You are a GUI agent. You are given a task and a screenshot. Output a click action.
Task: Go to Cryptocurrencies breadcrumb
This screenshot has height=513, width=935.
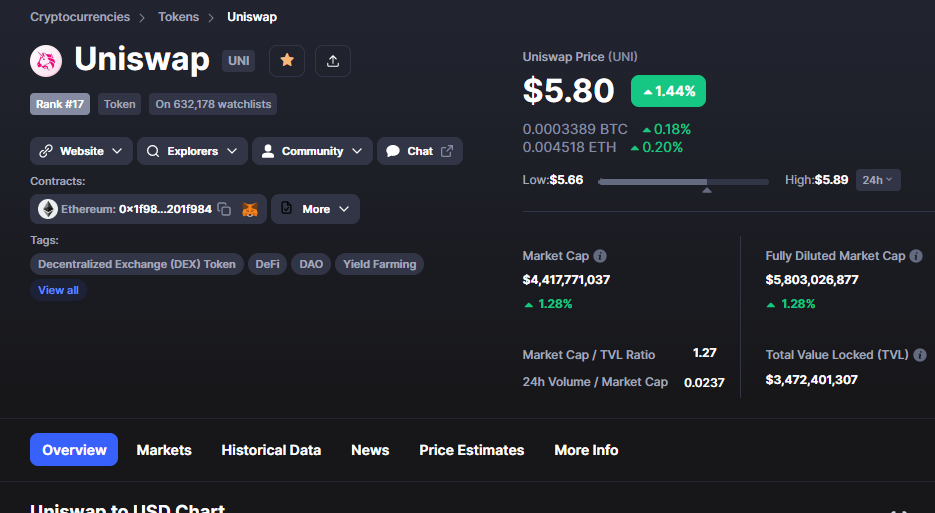[80, 17]
